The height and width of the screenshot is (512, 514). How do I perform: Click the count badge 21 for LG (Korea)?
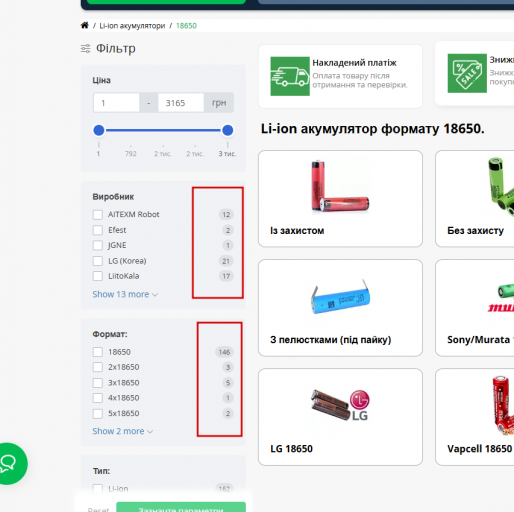[x=226, y=261]
